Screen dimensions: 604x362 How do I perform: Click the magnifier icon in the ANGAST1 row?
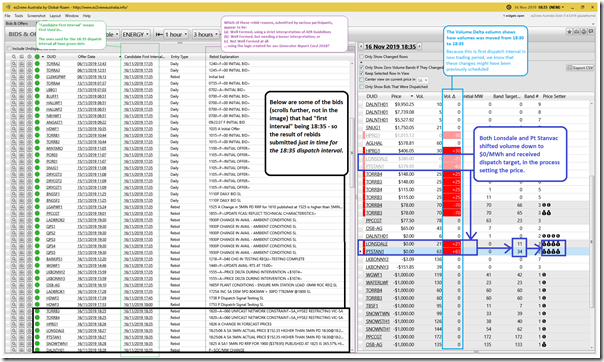[14, 122]
